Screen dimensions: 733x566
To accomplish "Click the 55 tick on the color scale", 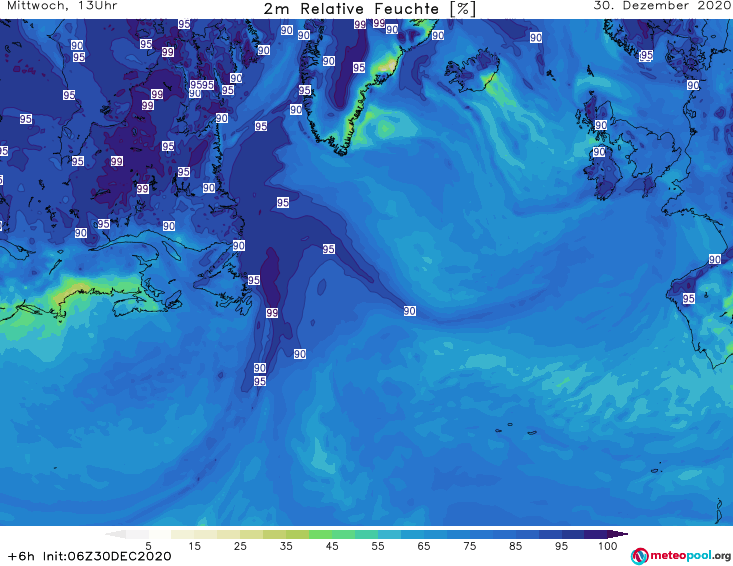I will tap(378, 546).
